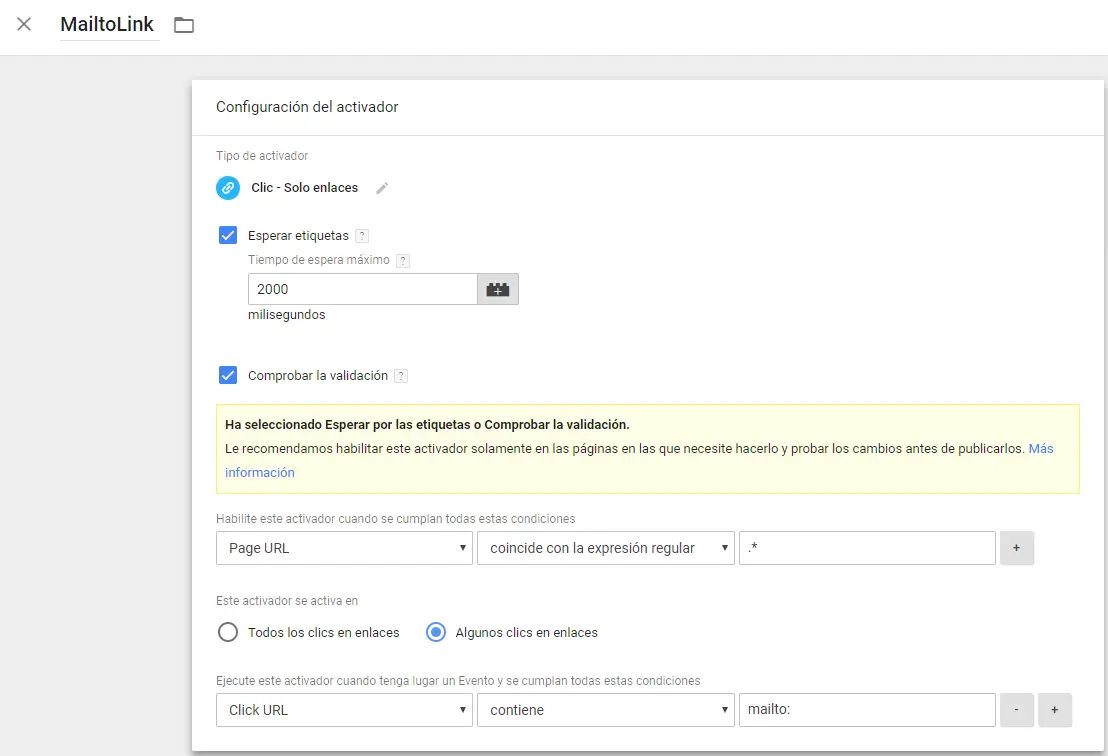Close the MailtoLink trigger editor
Screen dimensions: 1108x756
(24, 24)
